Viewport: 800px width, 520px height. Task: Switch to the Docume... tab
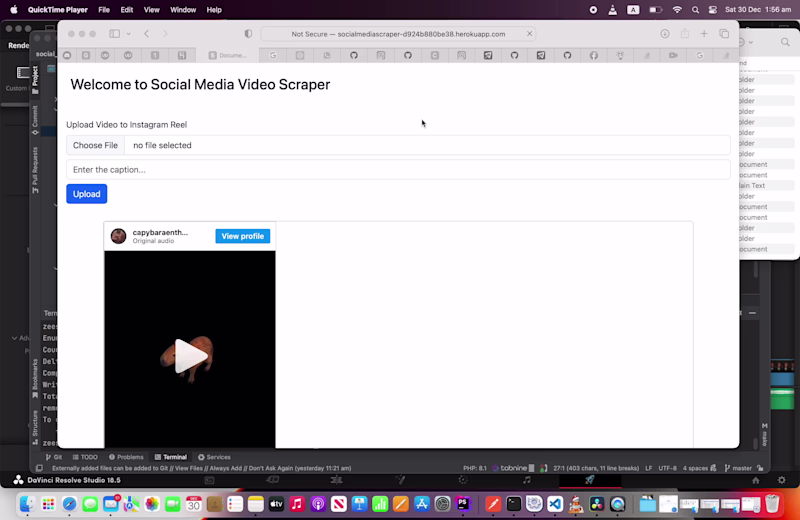tap(228, 55)
